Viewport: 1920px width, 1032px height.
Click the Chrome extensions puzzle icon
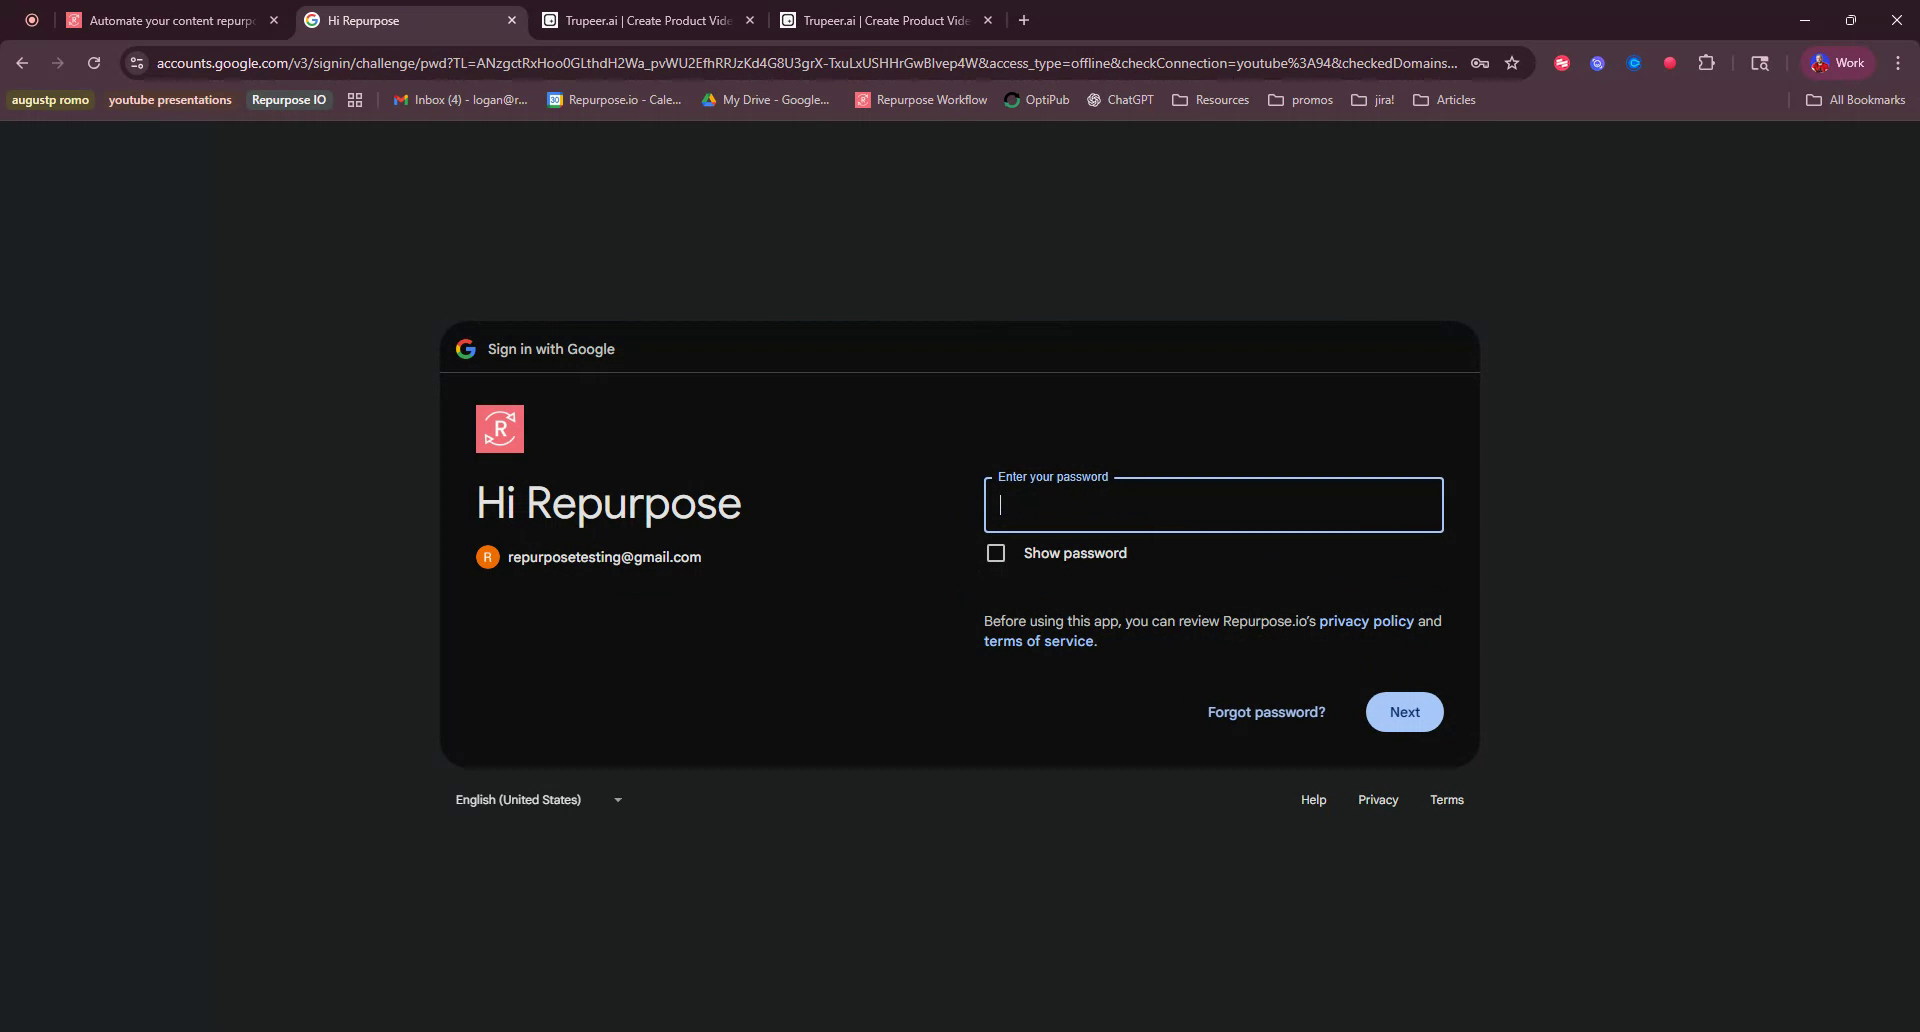click(1707, 62)
